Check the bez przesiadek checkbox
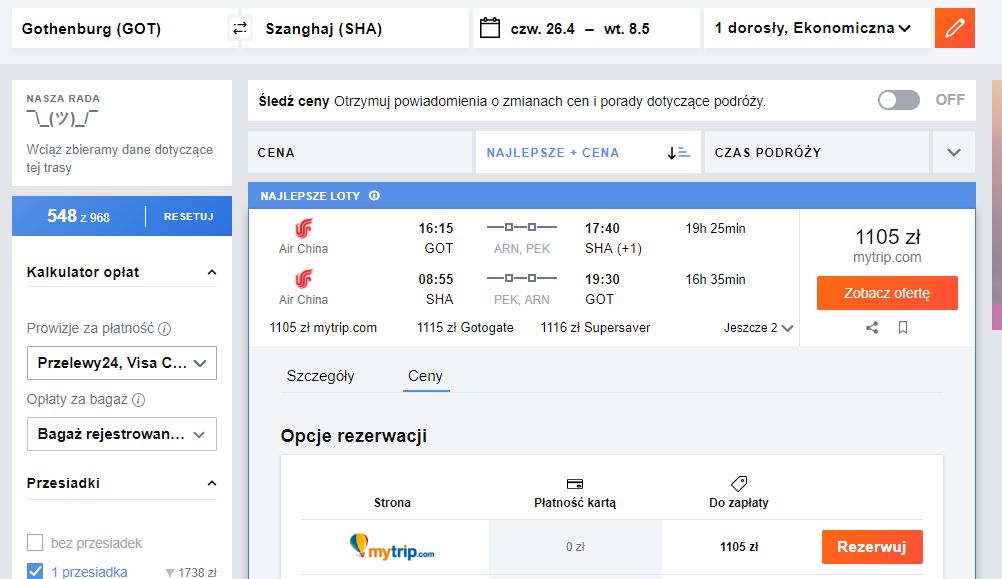The image size is (1002, 579). click(35, 543)
